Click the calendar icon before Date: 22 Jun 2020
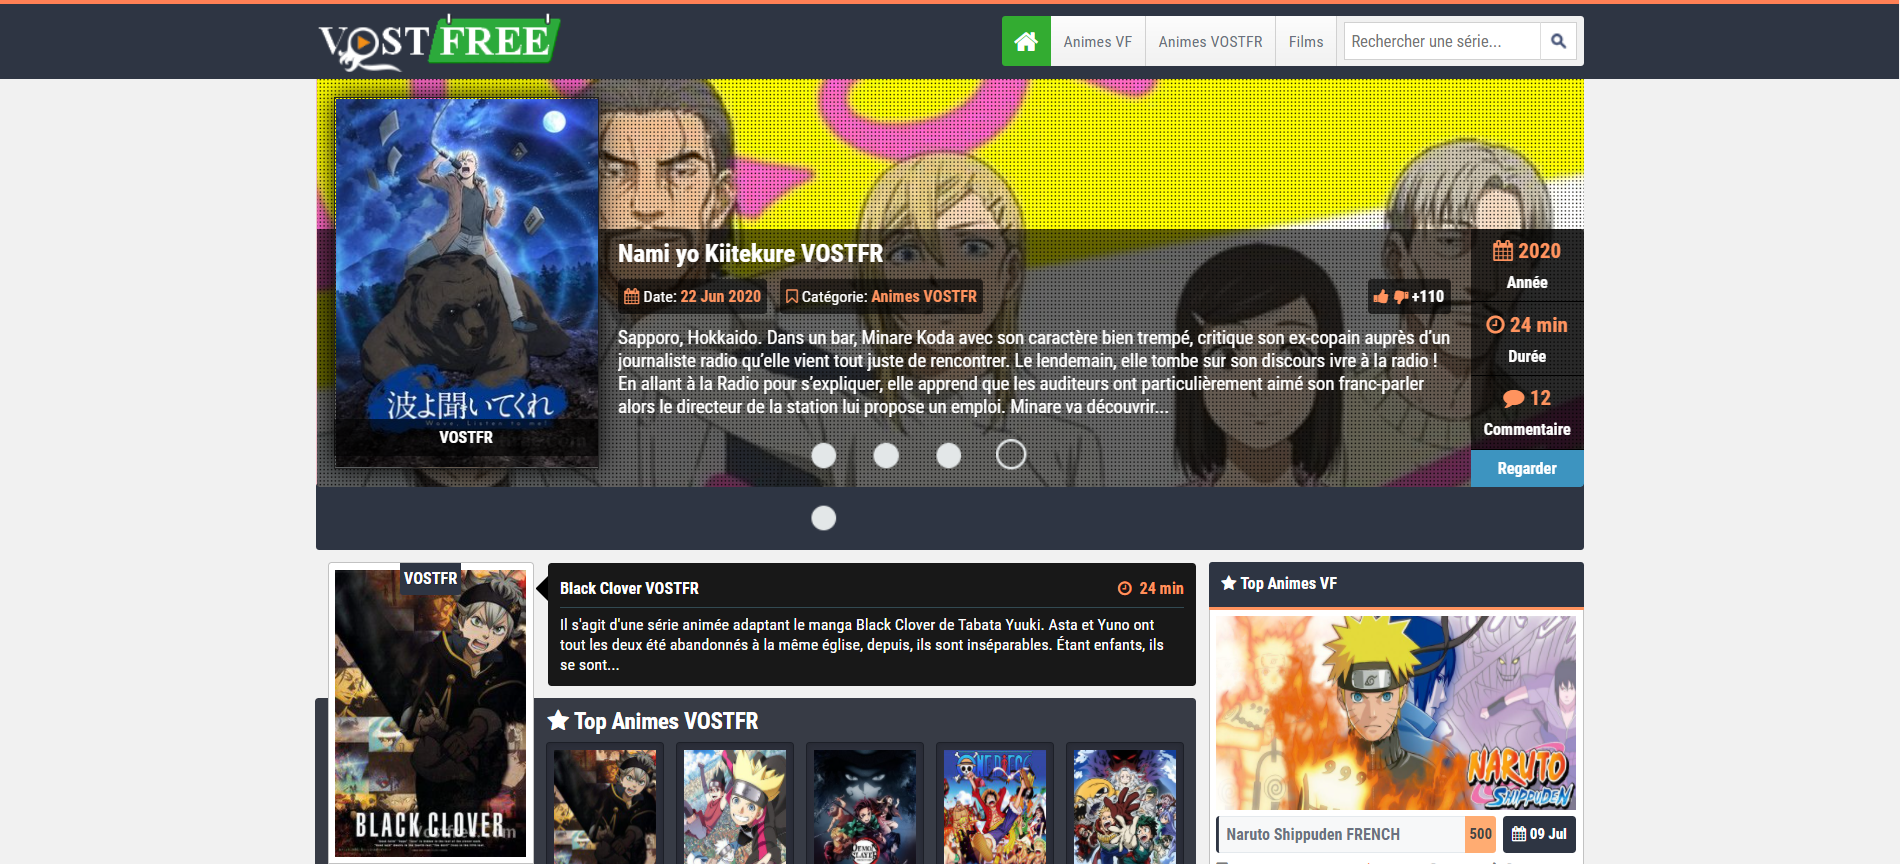1900x864 pixels. coord(631,297)
